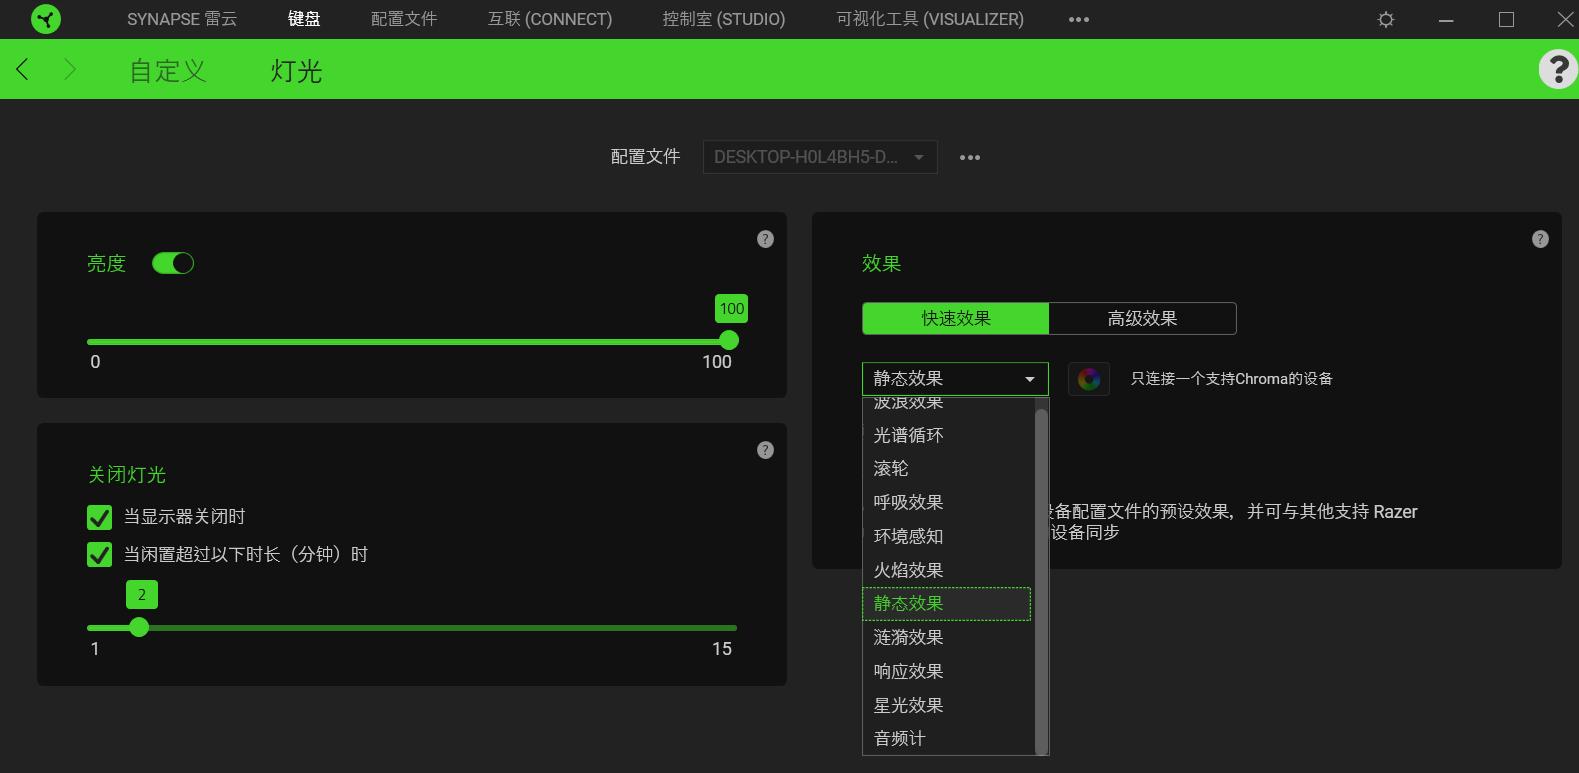Screen dimensions: 1579x773
Task: Open help via the question mark icon
Action: (x=1557, y=69)
